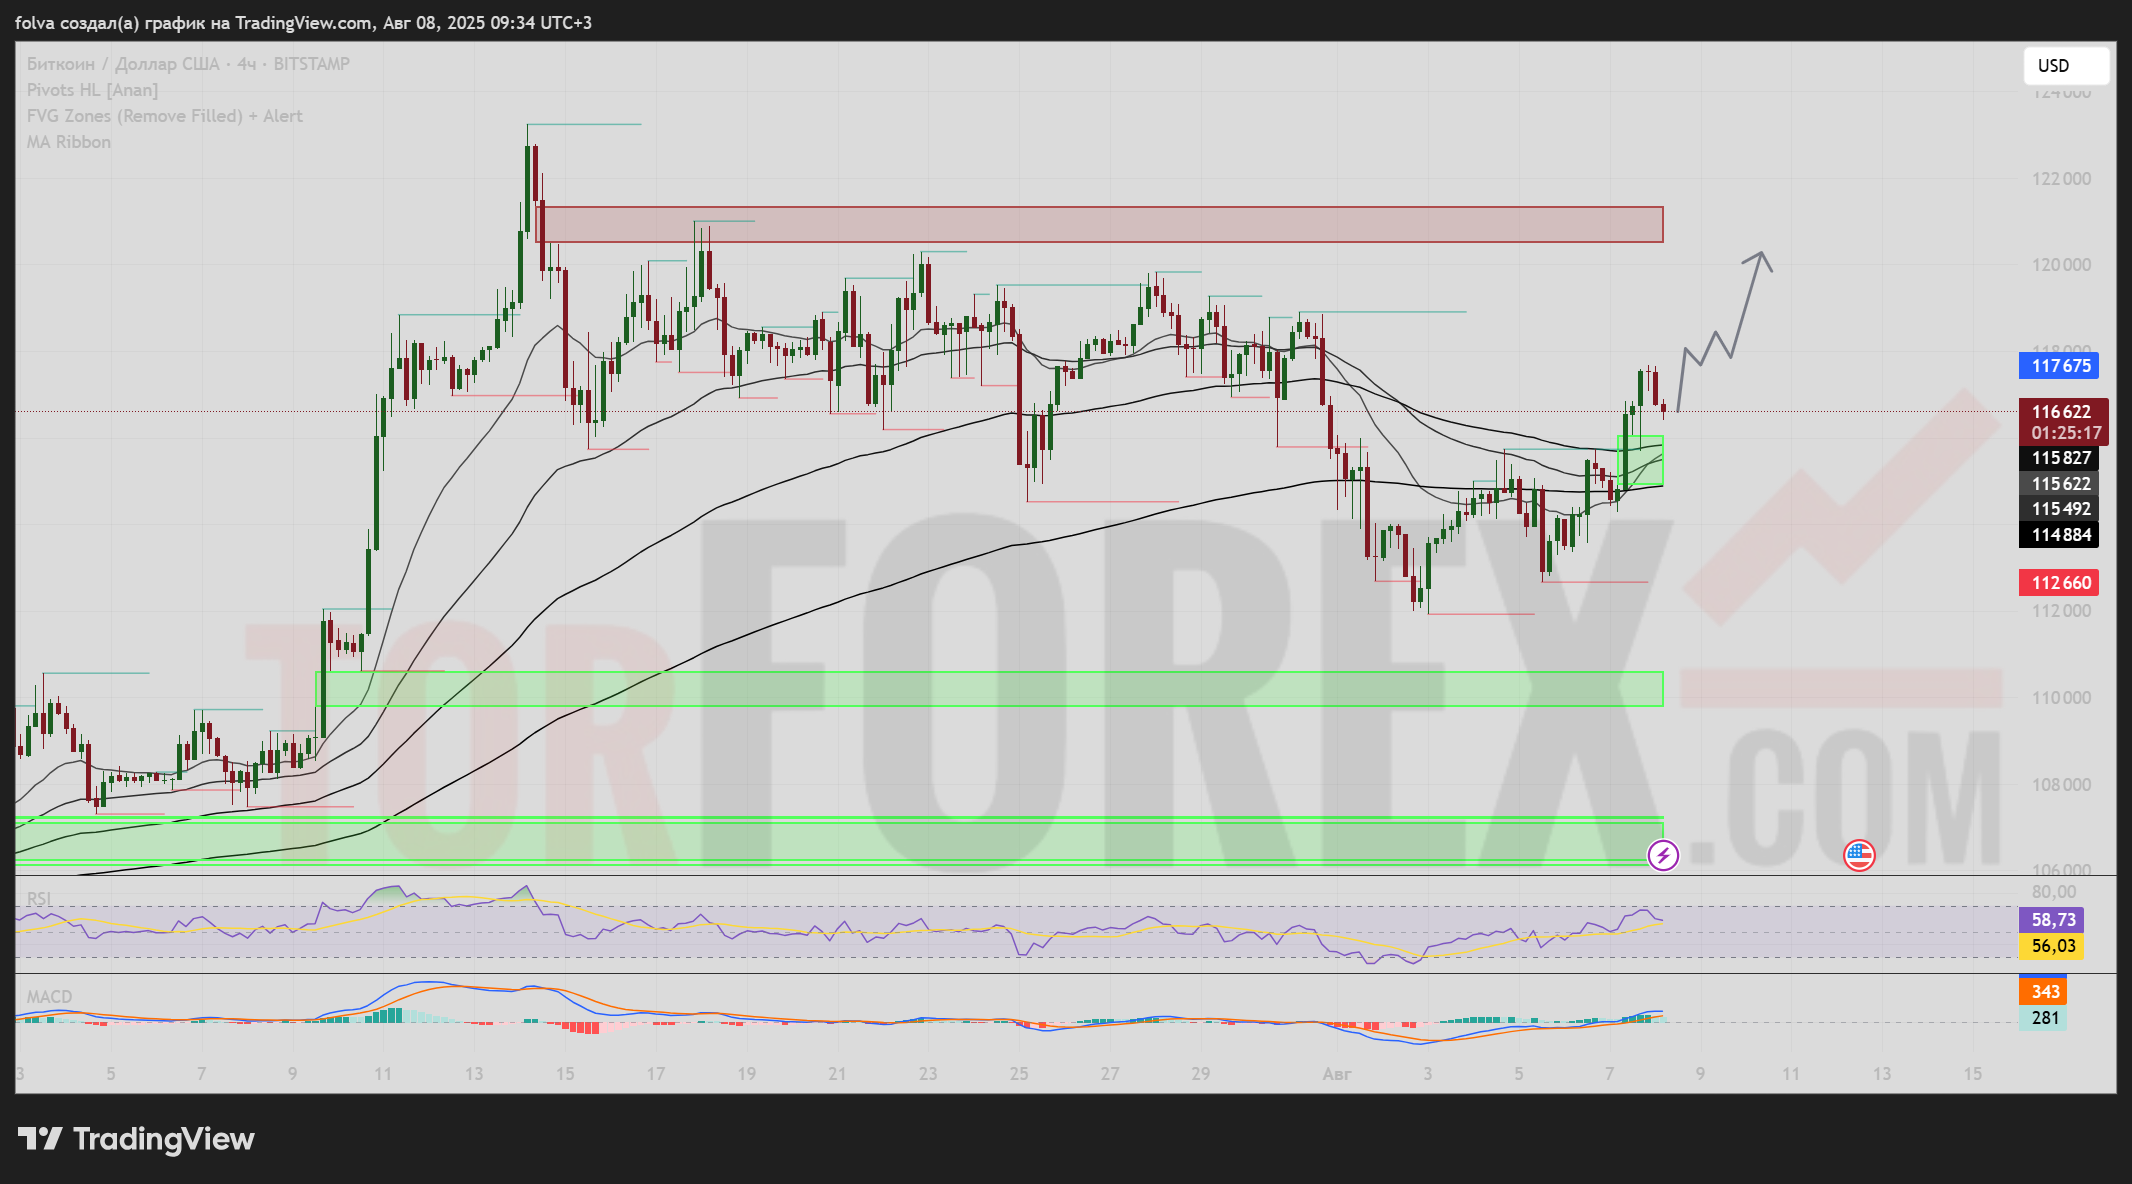Click the purple lightning event icon
The image size is (2132, 1184).
(x=1662, y=855)
